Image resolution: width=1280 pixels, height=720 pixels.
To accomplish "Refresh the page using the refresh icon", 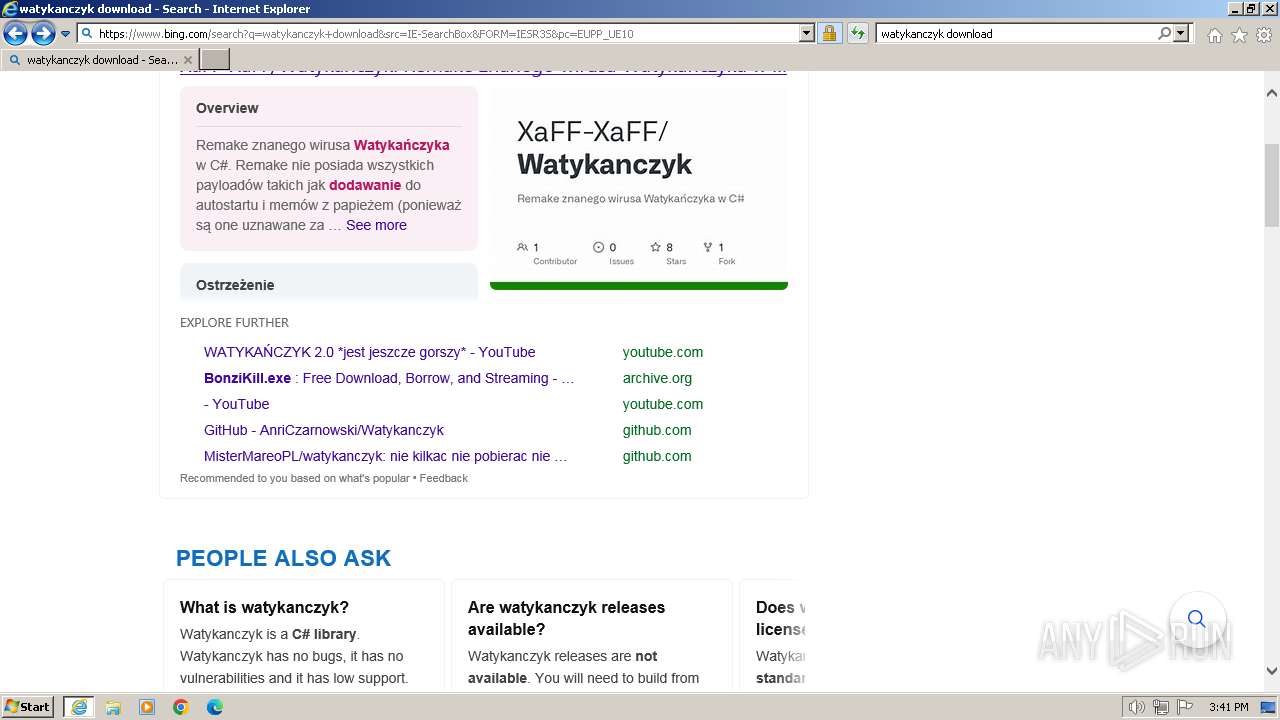I will [x=858, y=33].
